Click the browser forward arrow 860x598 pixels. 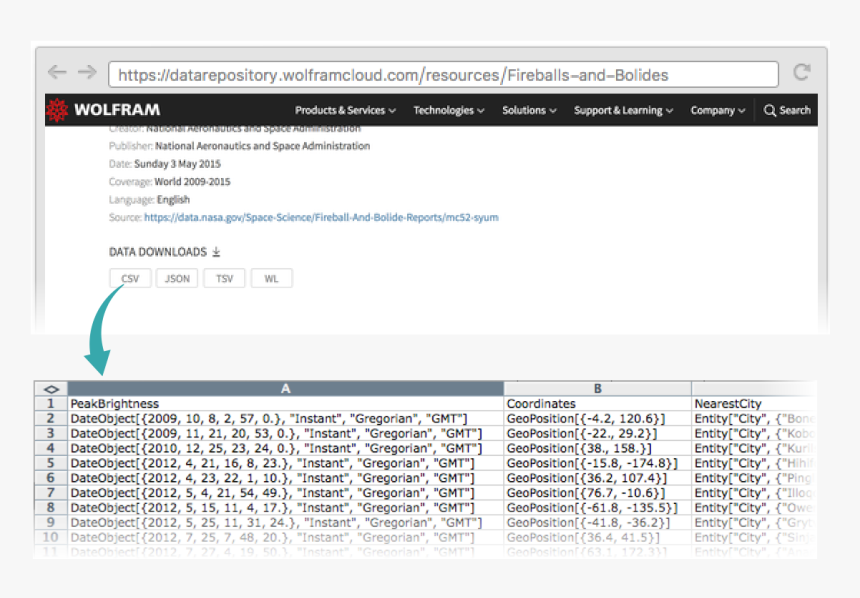click(x=87, y=72)
